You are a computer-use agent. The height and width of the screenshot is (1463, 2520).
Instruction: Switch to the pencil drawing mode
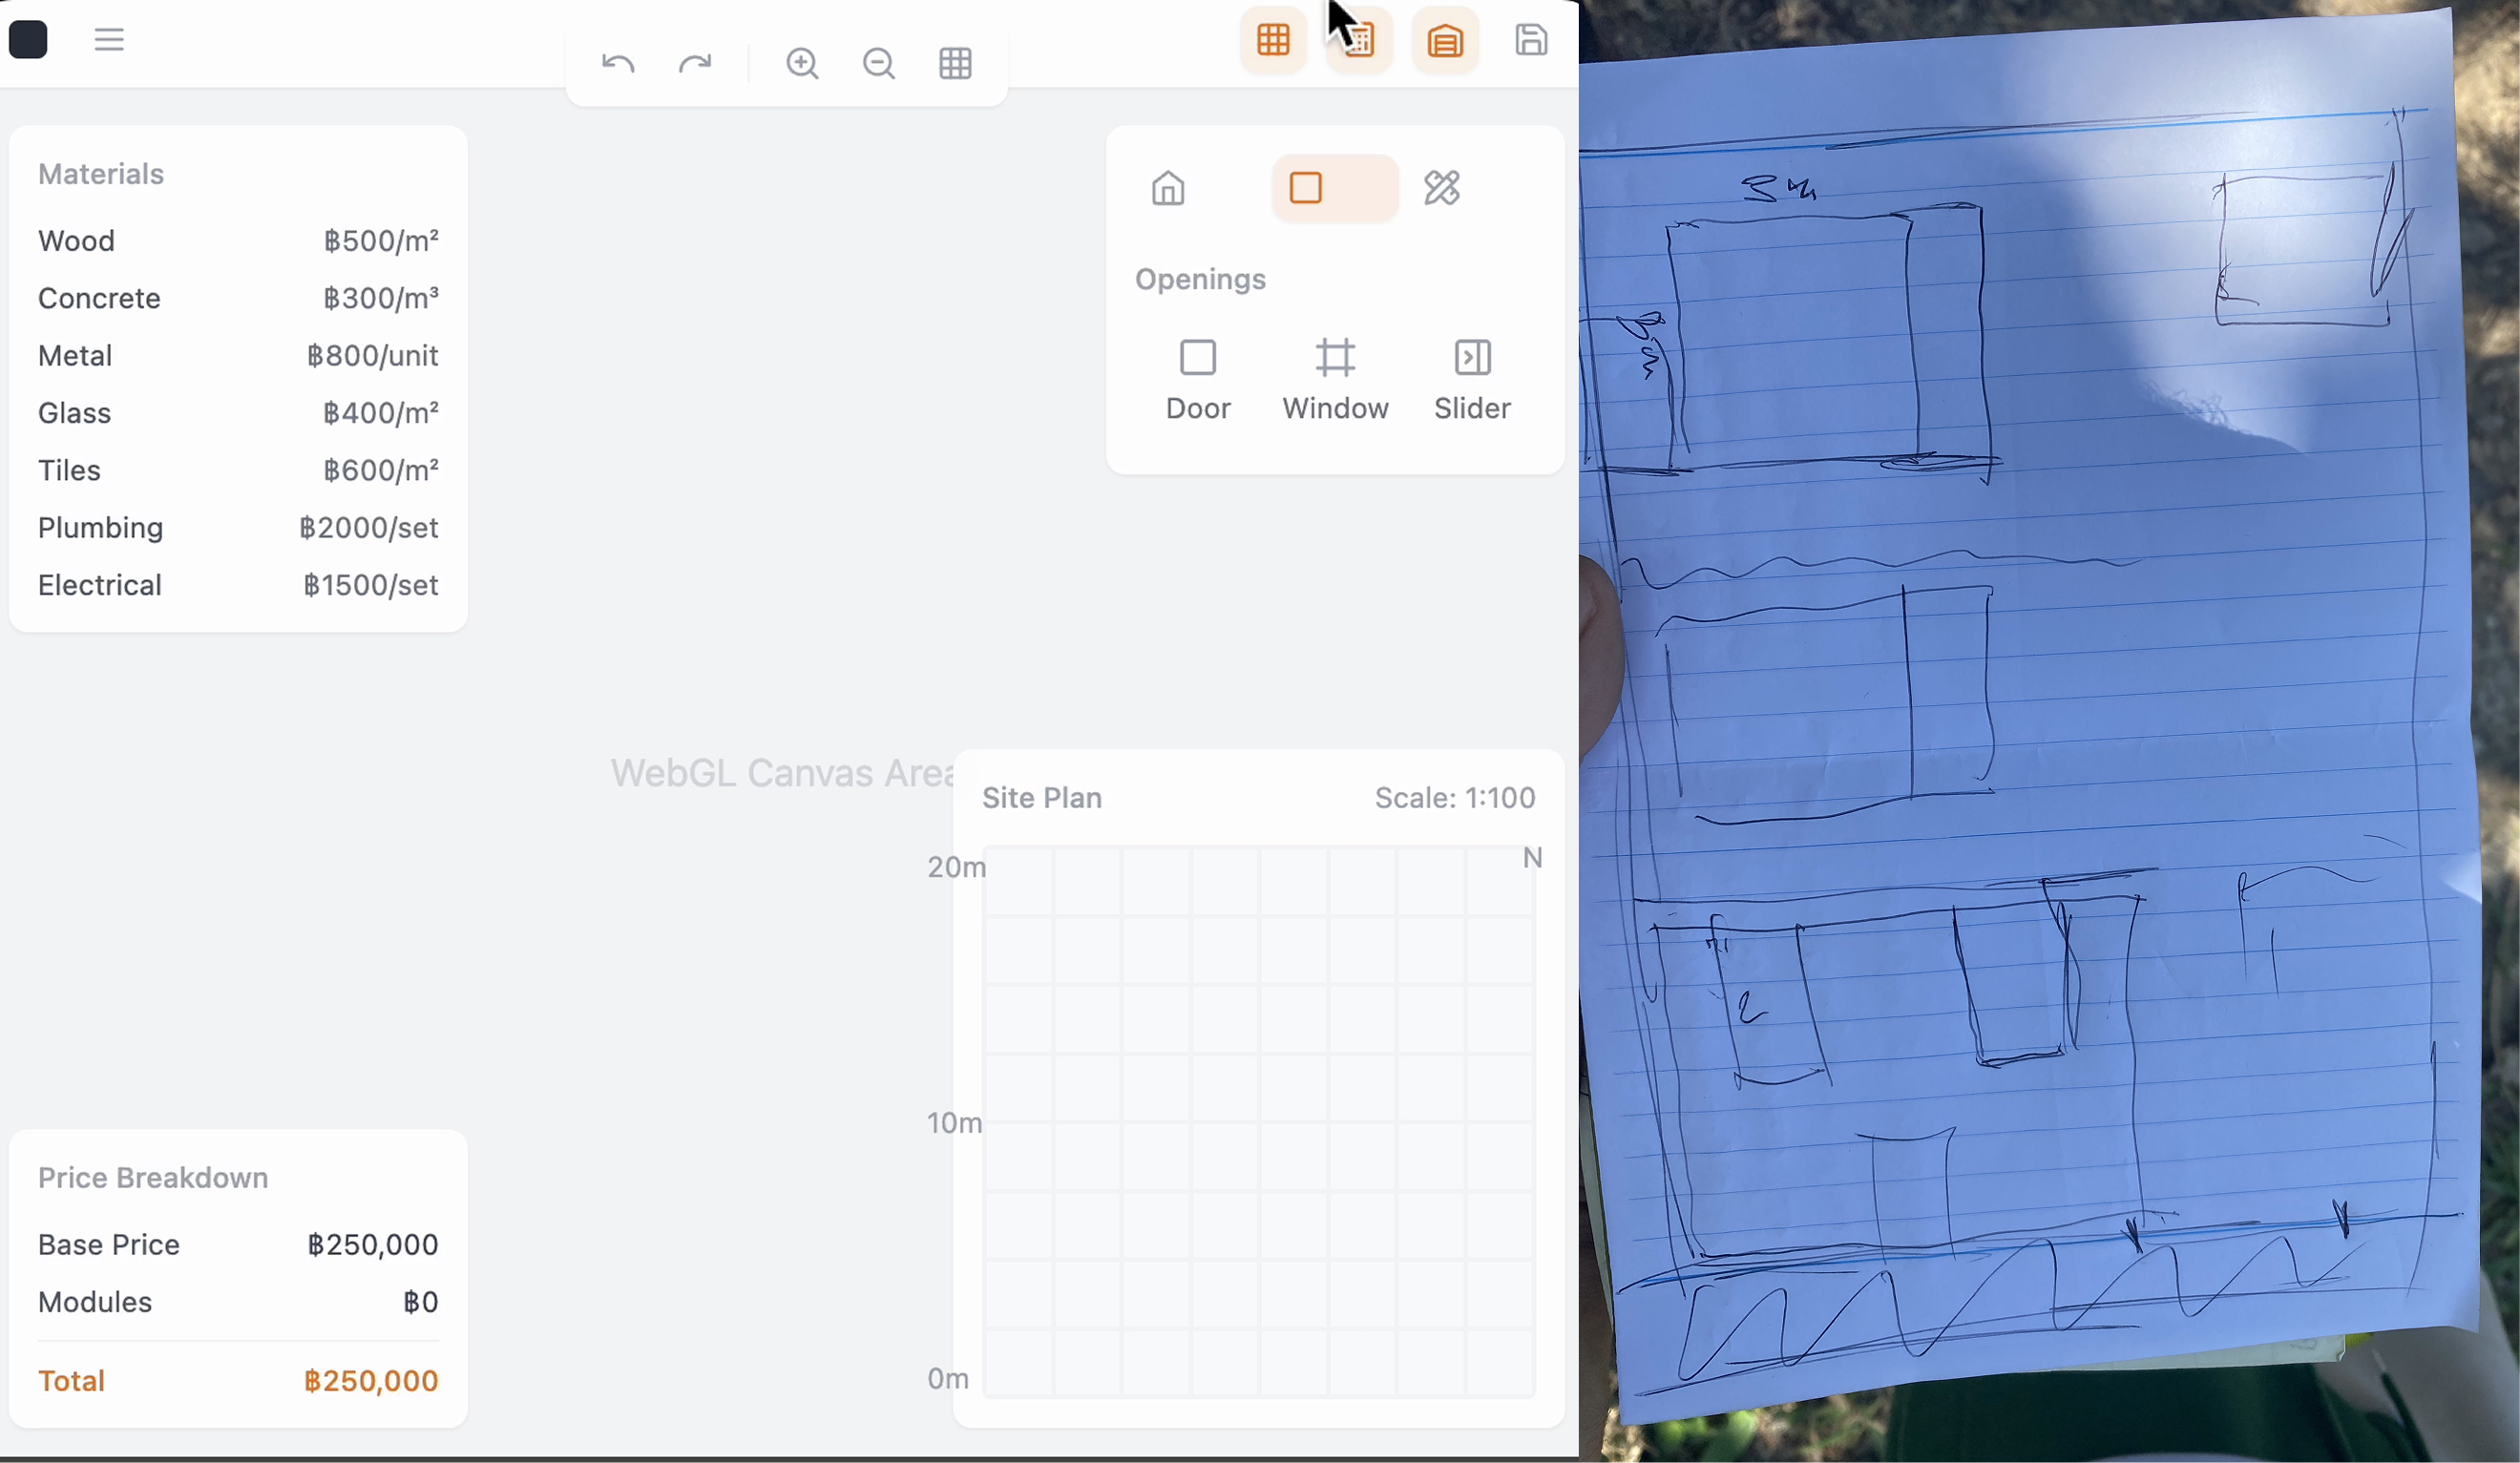click(1442, 187)
